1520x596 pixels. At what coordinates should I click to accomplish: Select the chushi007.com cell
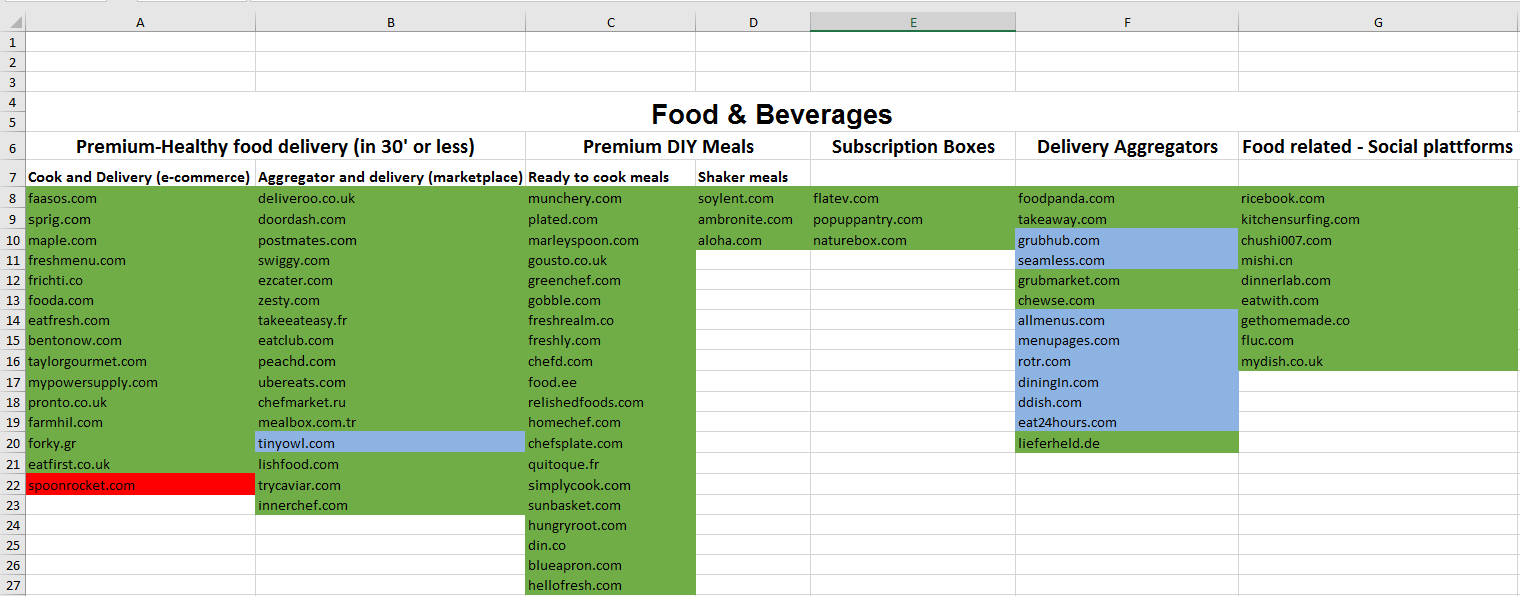[1379, 240]
